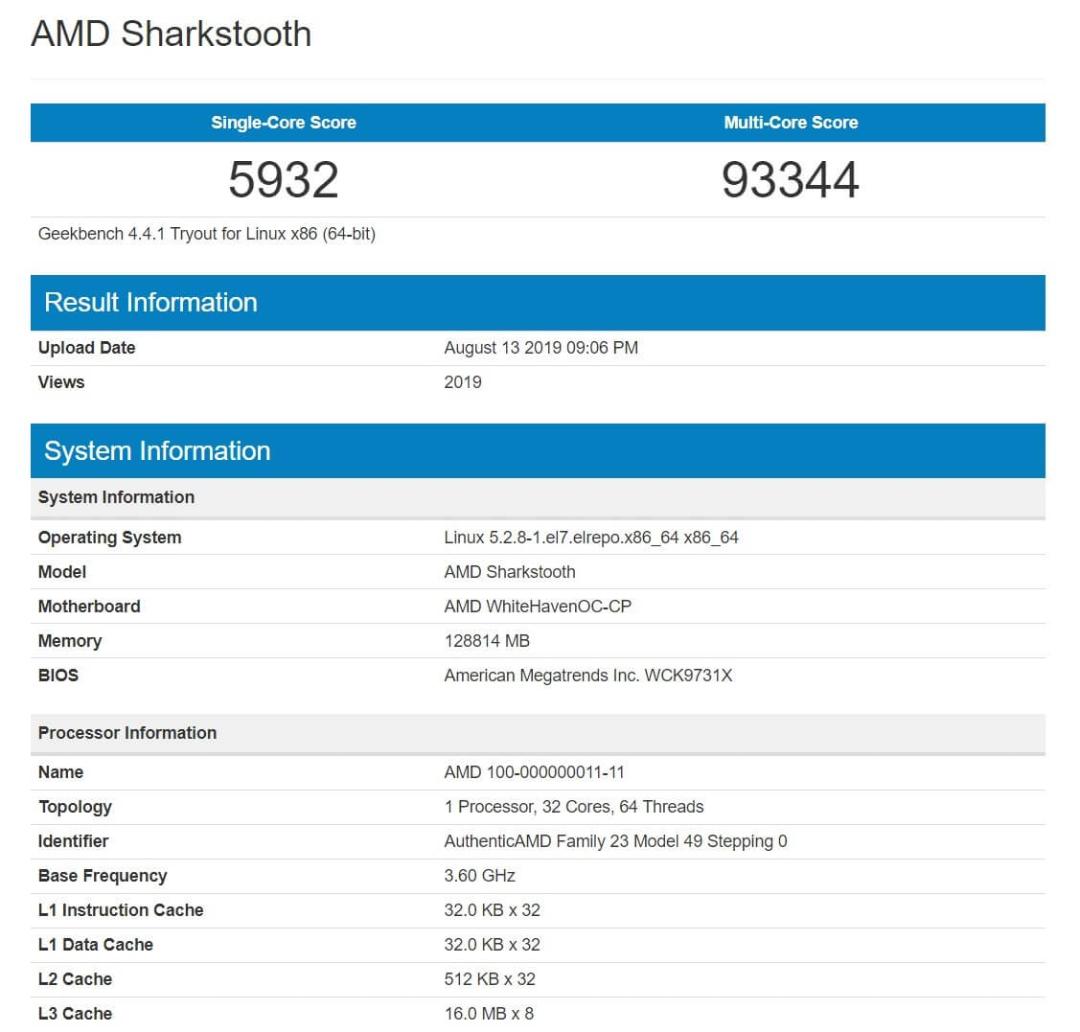Click the BIOS value American Megatrends
Viewport: 1080px width, 1032px height.
(x=588, y=675)
